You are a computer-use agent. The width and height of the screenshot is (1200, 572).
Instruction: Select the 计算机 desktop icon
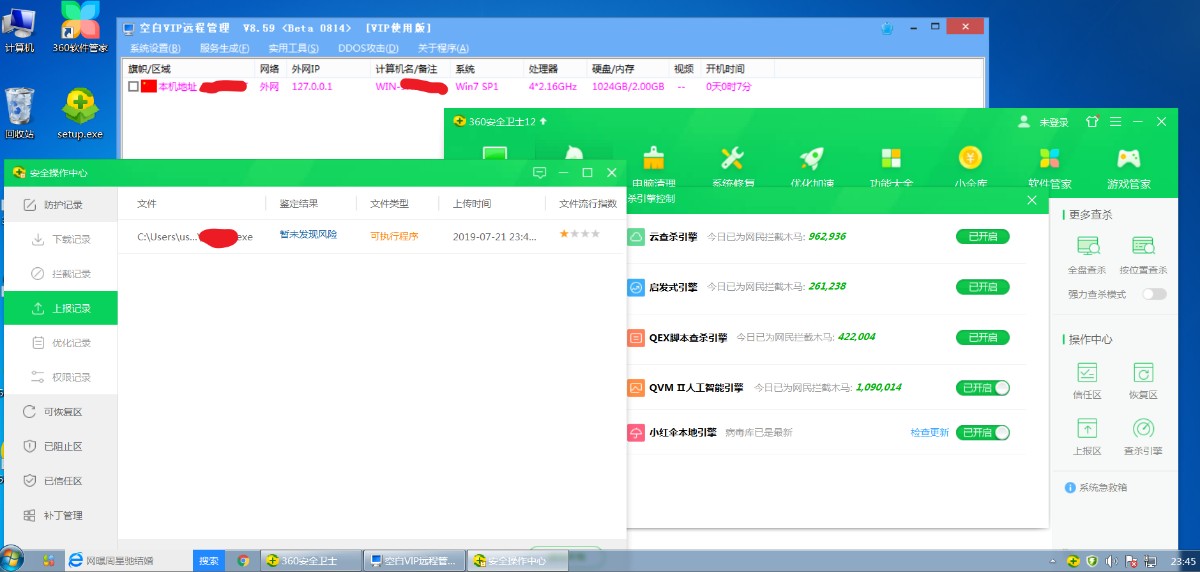pyautogui.click(x=19, y=28)
